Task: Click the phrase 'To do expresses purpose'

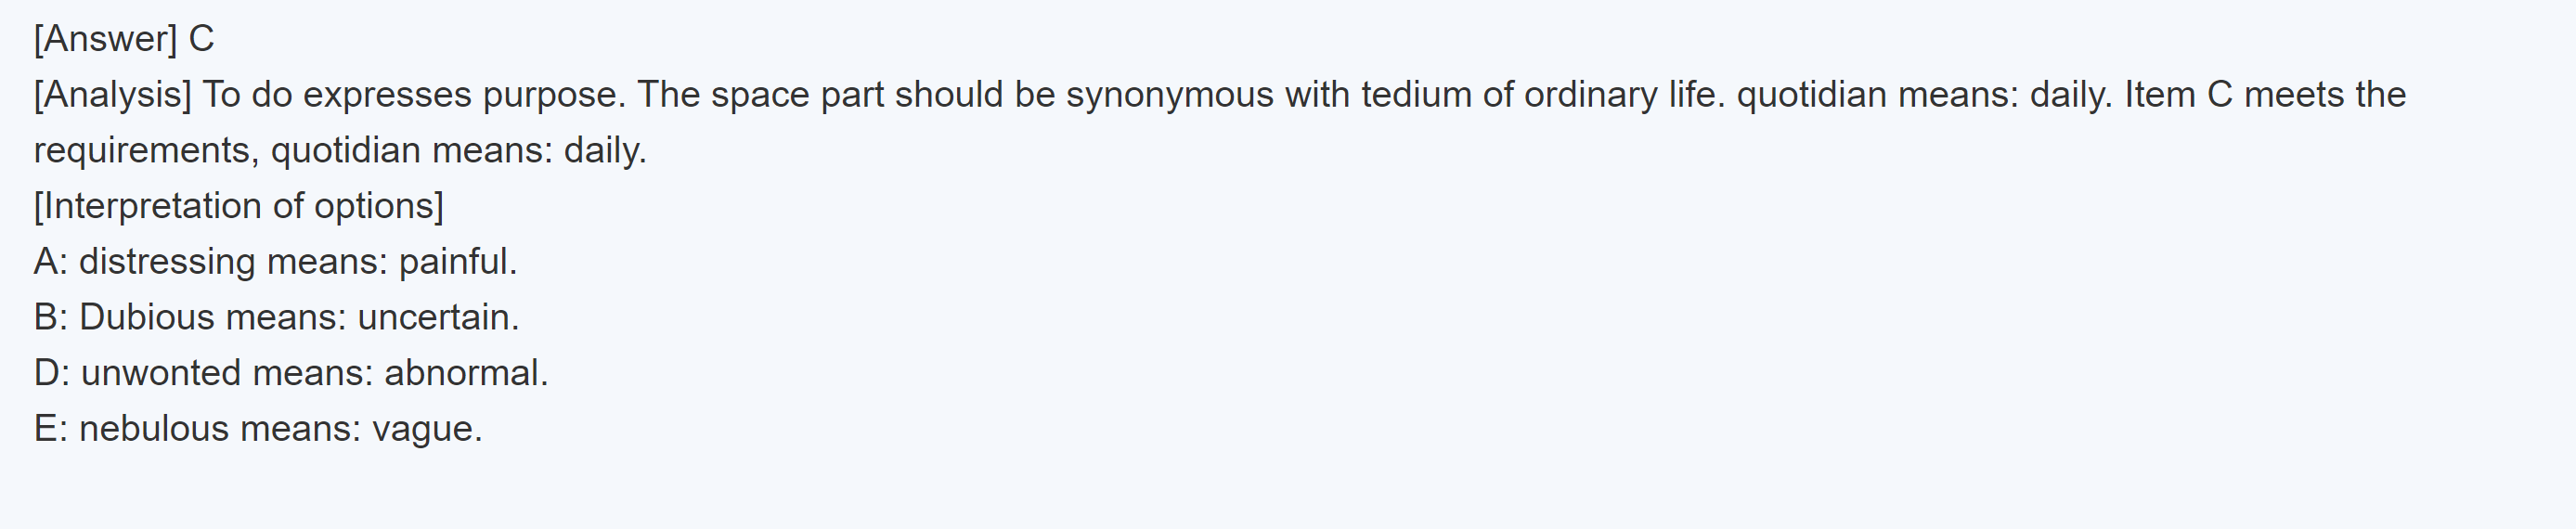Action: point(412,95)
